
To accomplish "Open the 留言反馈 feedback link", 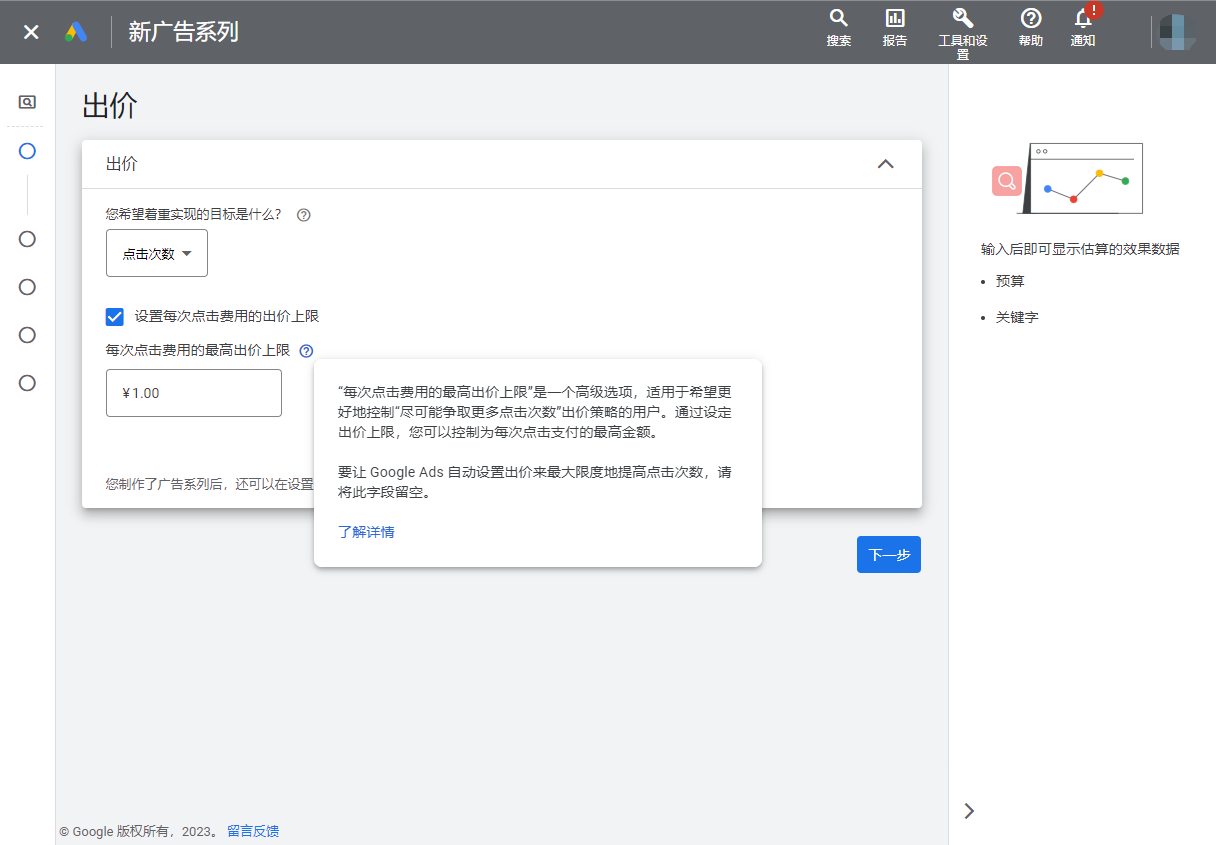I will 253,831.
